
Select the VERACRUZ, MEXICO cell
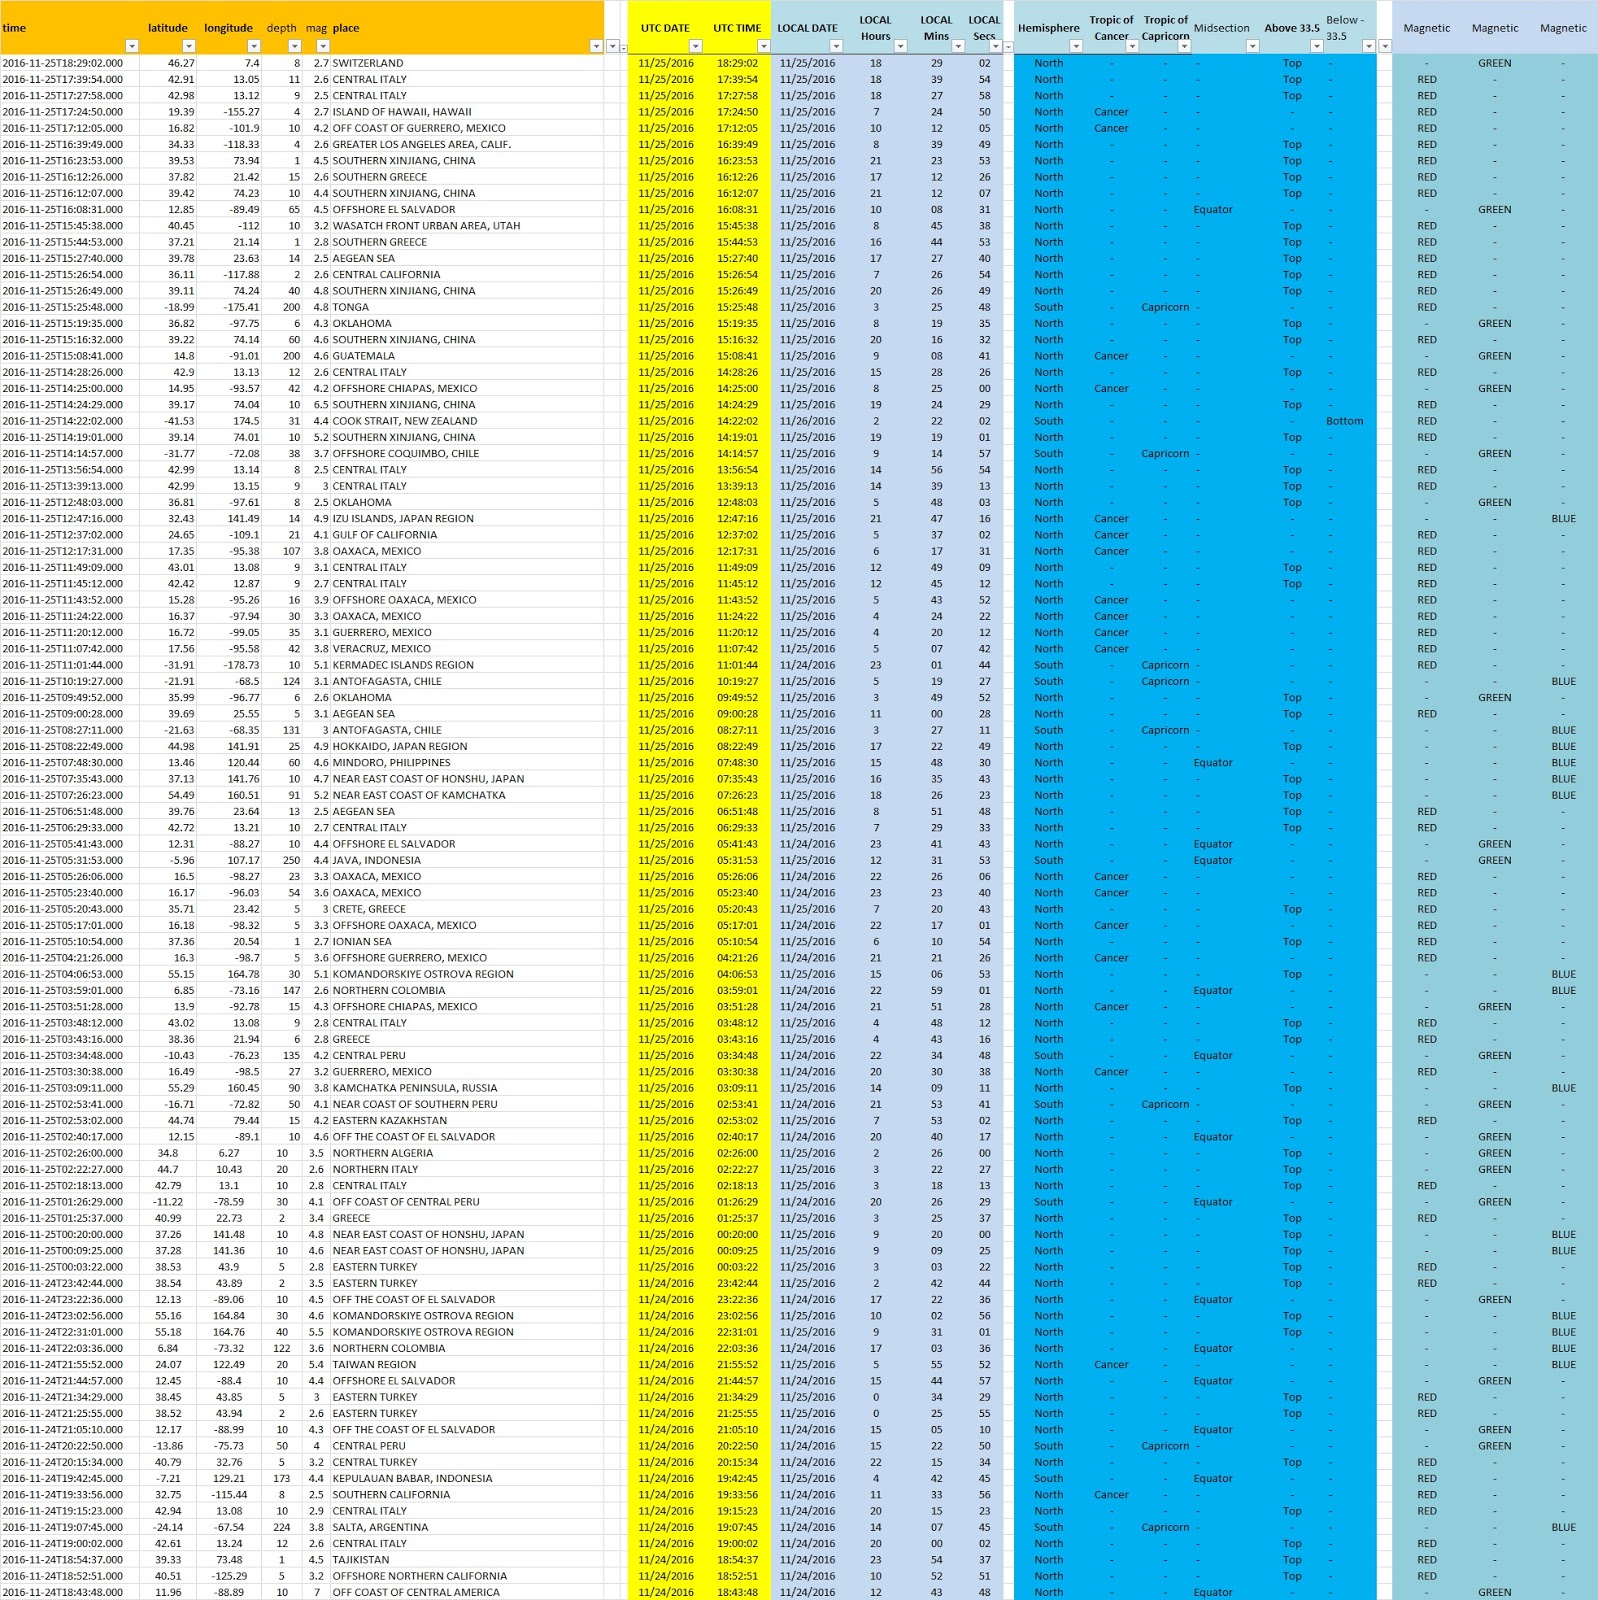click(466, 649)
